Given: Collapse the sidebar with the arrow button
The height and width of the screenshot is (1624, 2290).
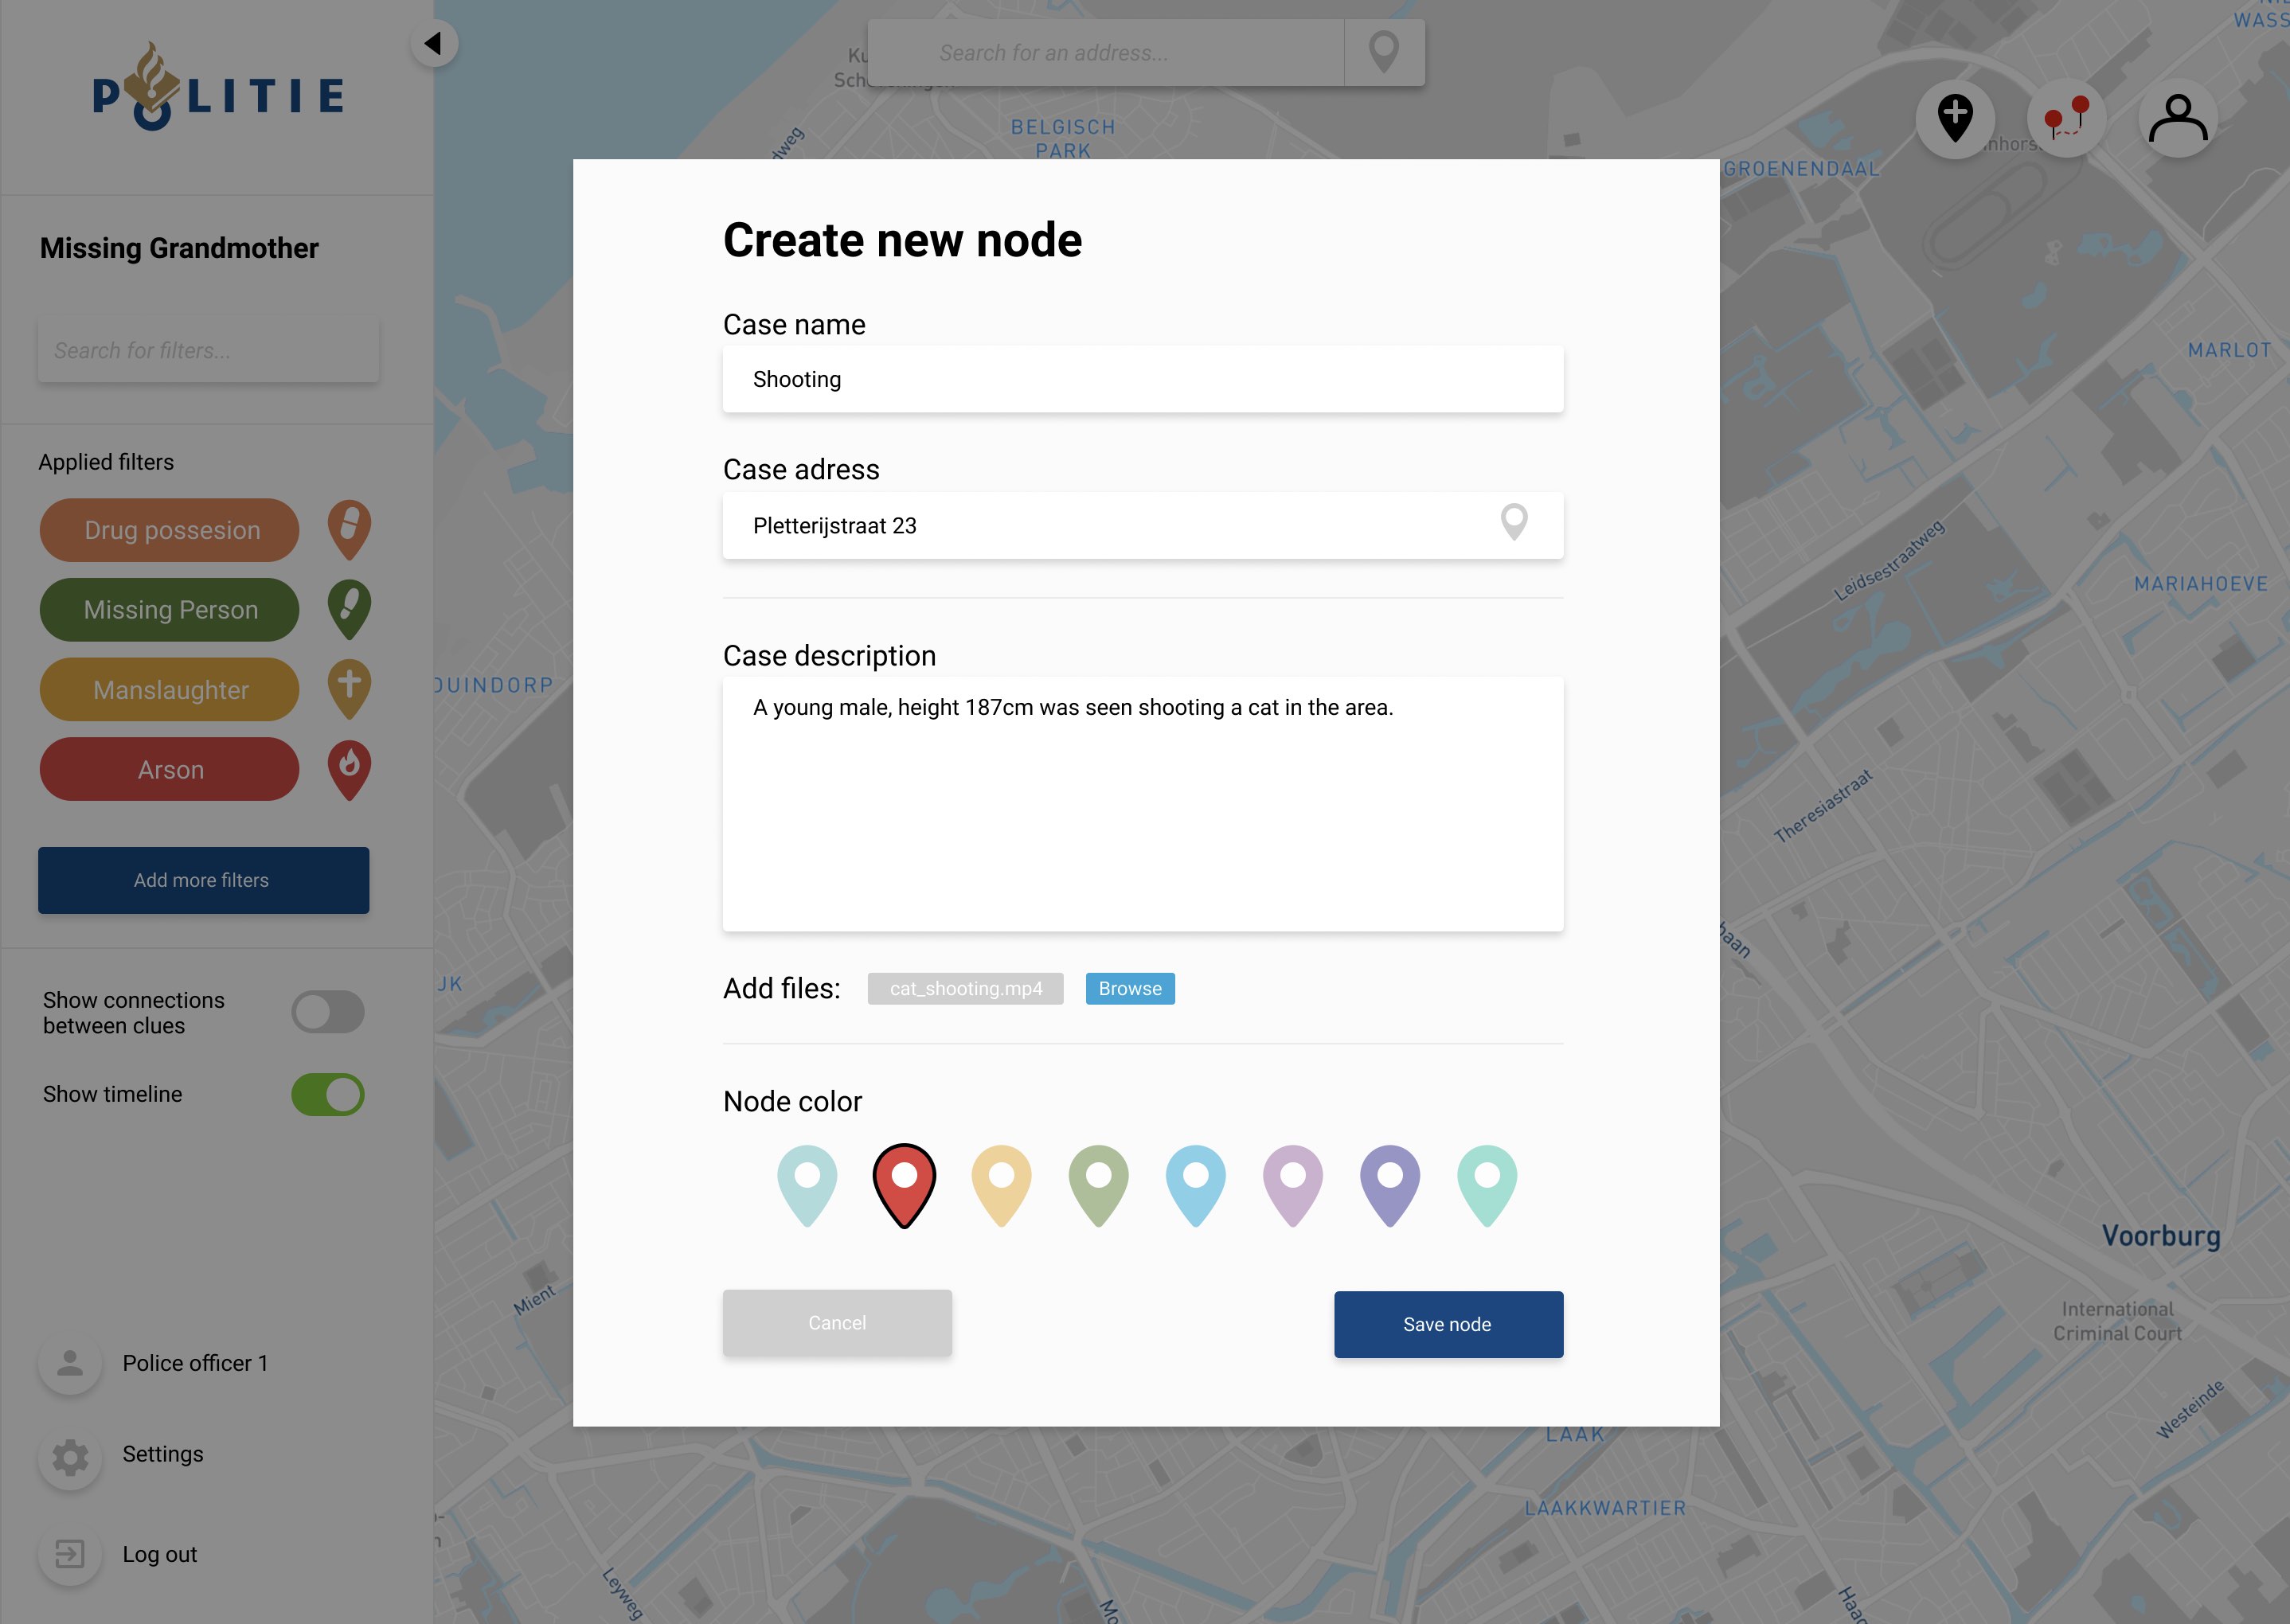Looking at the screenshot, I should pyautogui.click(x=434, y=43).
